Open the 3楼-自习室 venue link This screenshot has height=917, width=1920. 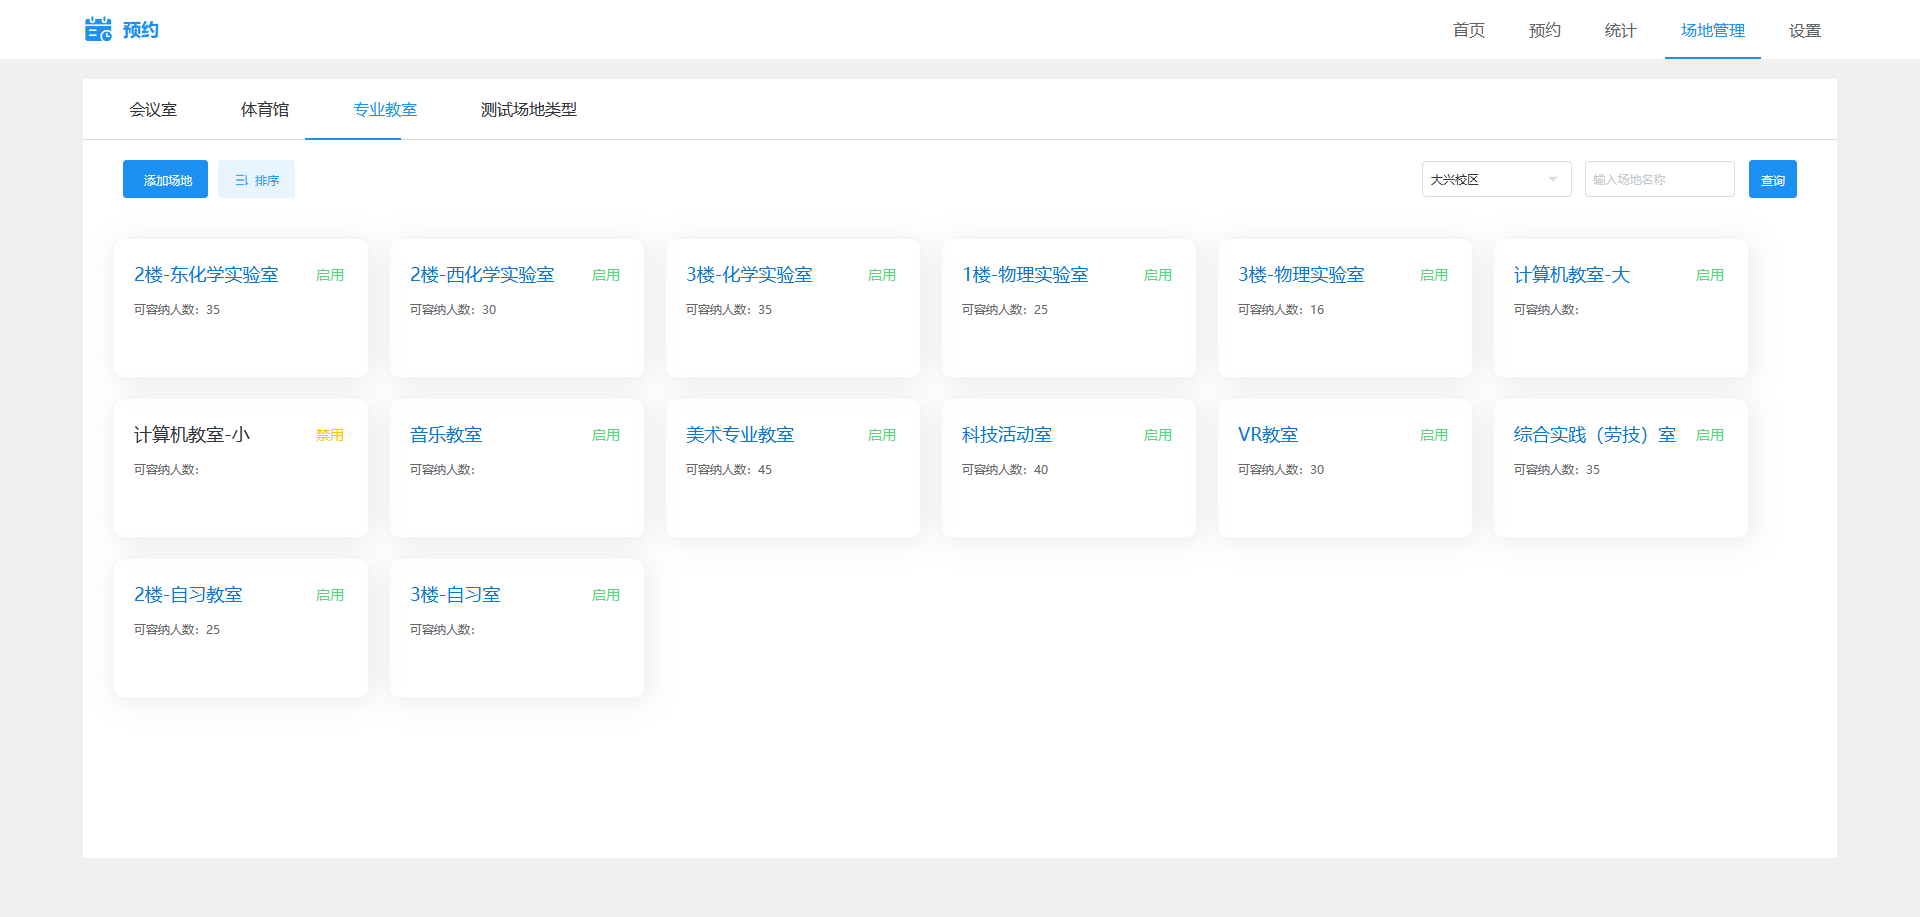455,595
